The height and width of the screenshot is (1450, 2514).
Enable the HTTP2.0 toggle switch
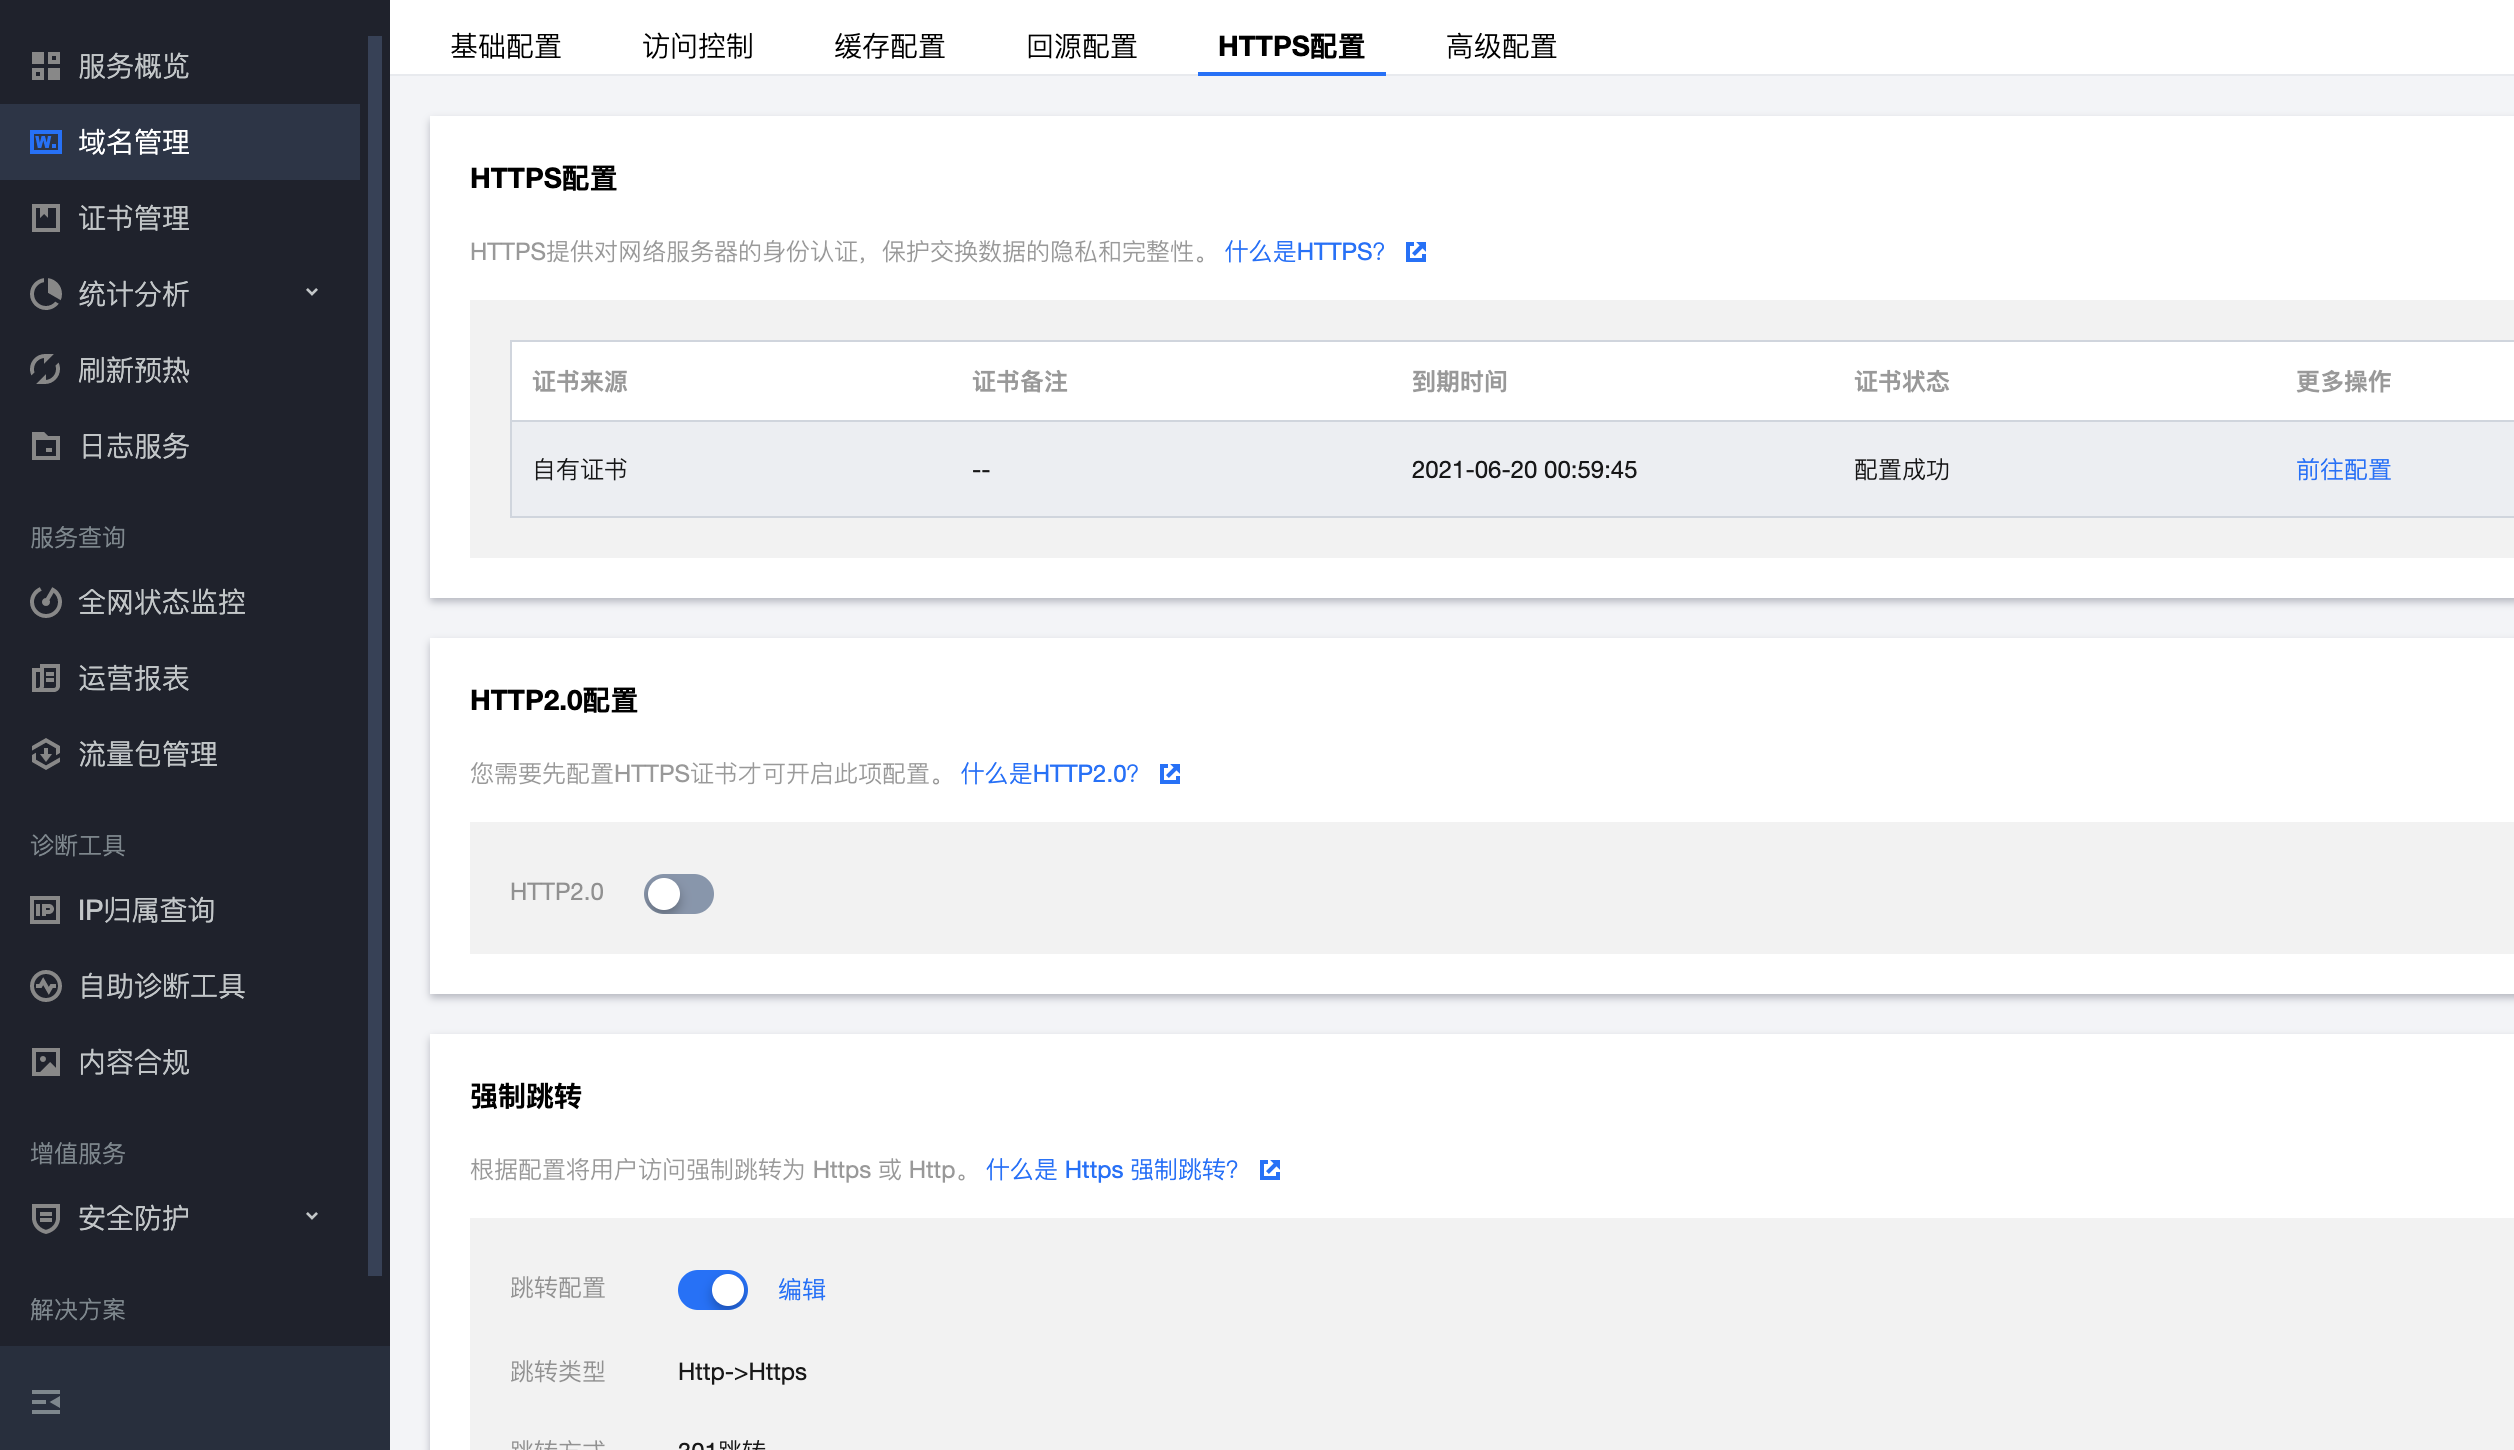point(678,893)
